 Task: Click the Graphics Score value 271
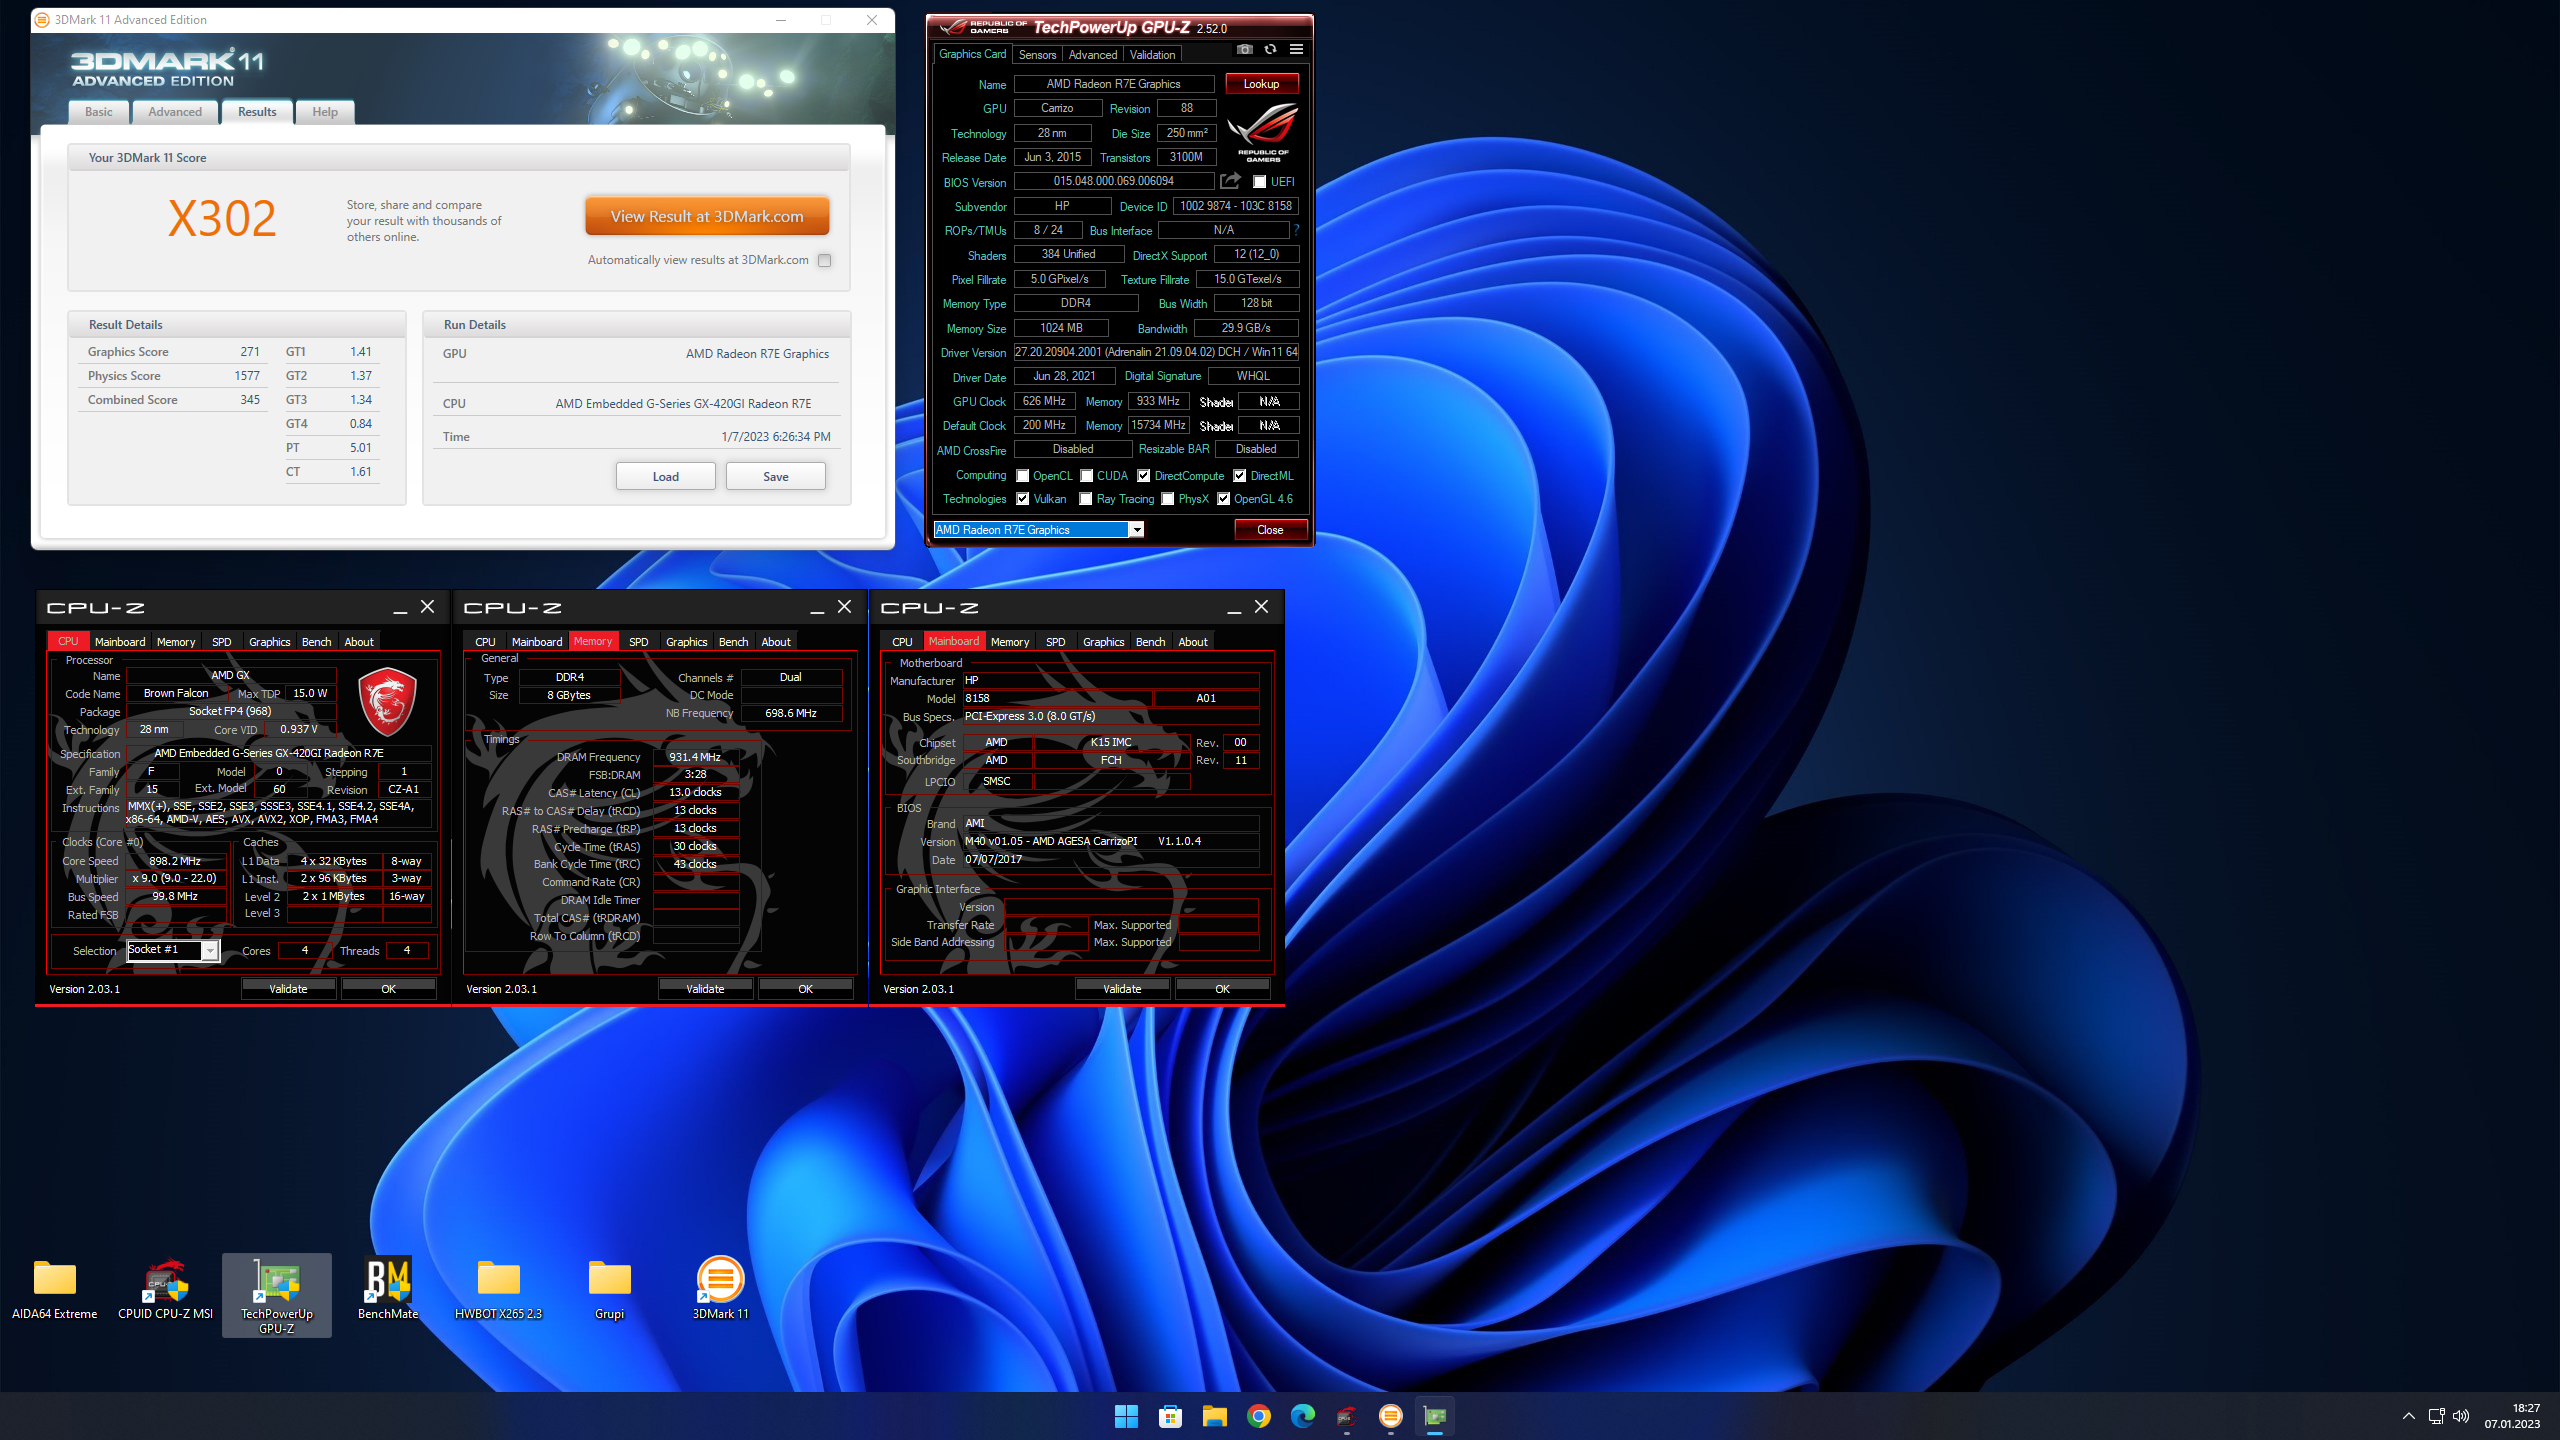tap(249, 352)
